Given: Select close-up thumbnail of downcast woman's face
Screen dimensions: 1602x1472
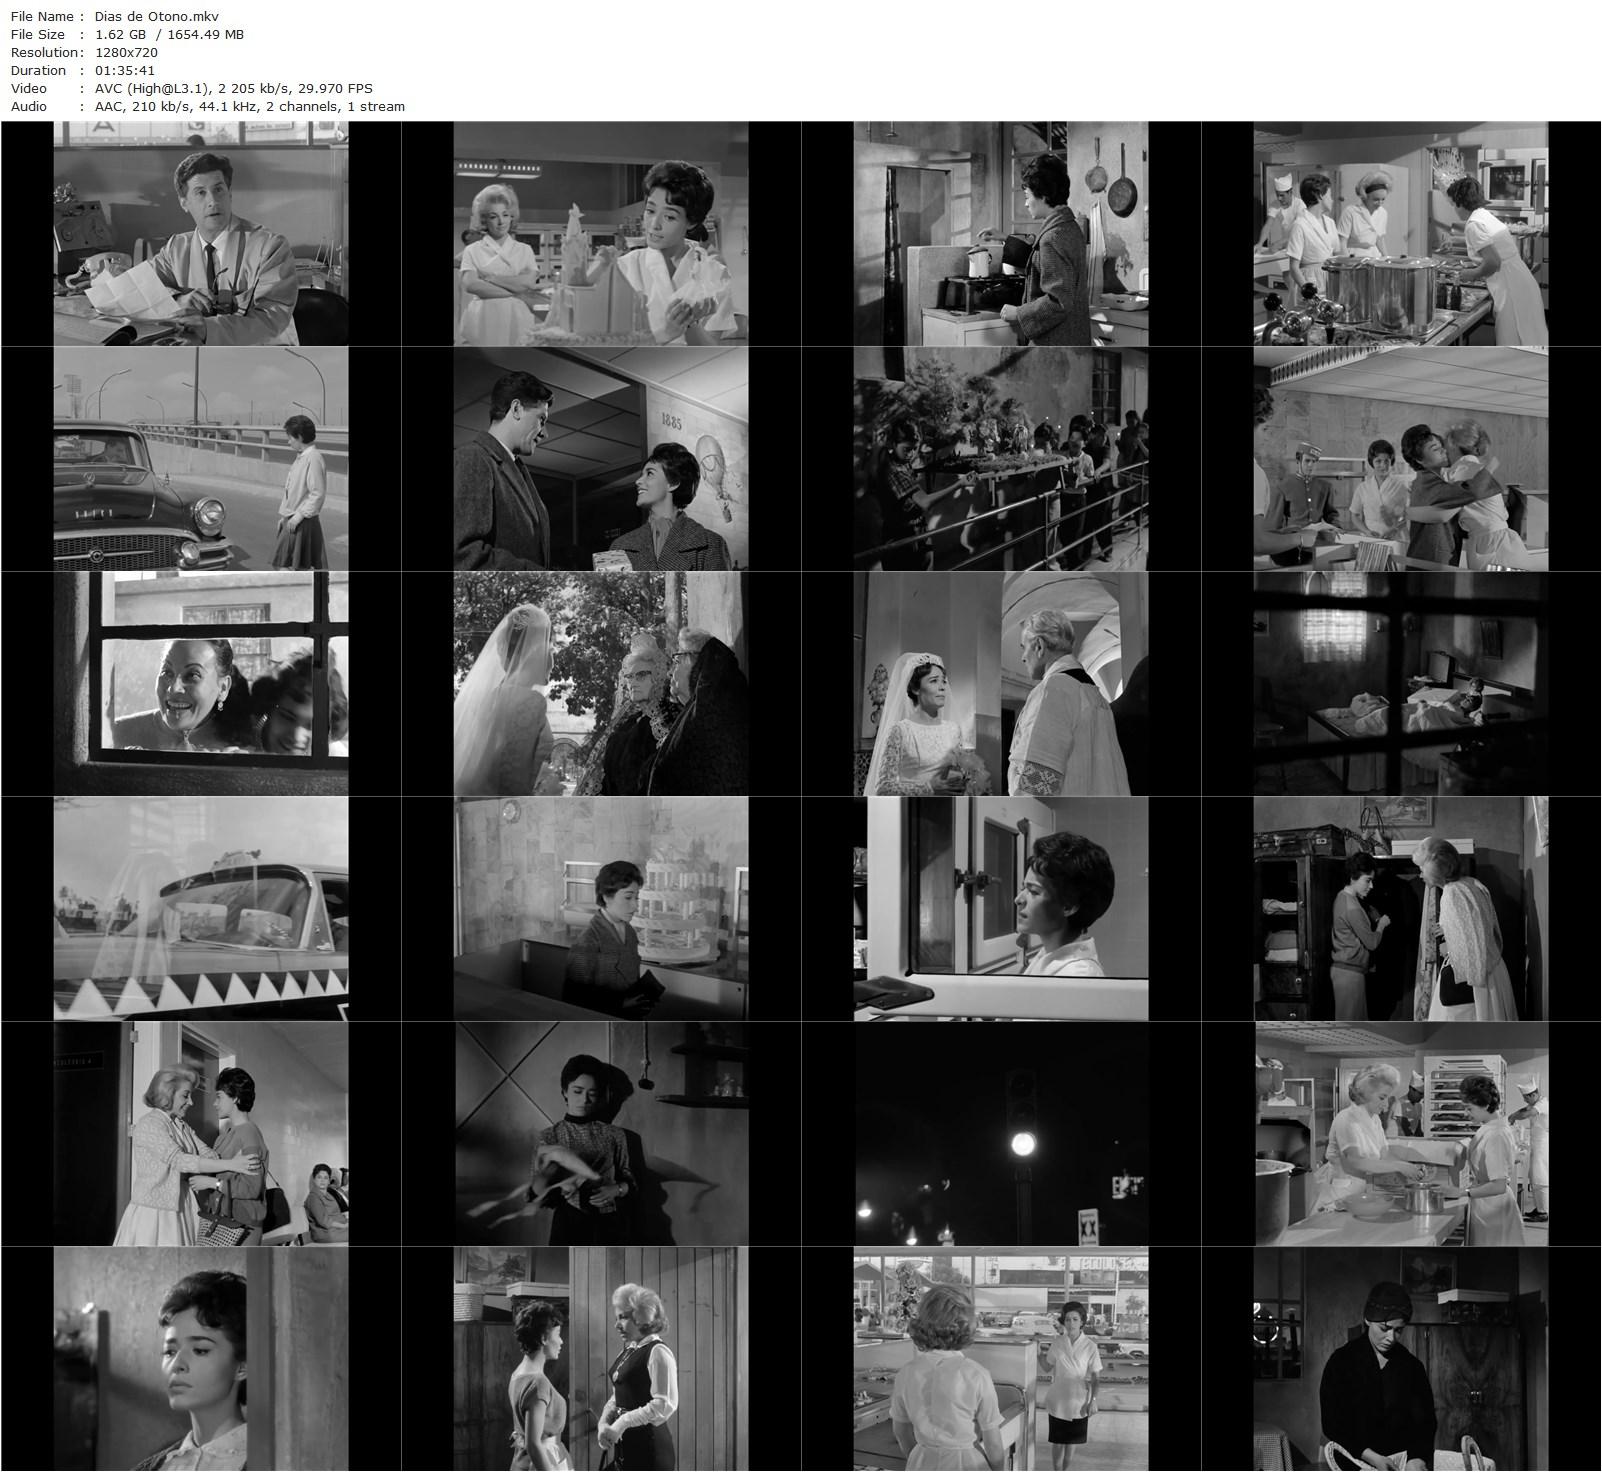Looking at the screenshot, I should point(200,1359).
